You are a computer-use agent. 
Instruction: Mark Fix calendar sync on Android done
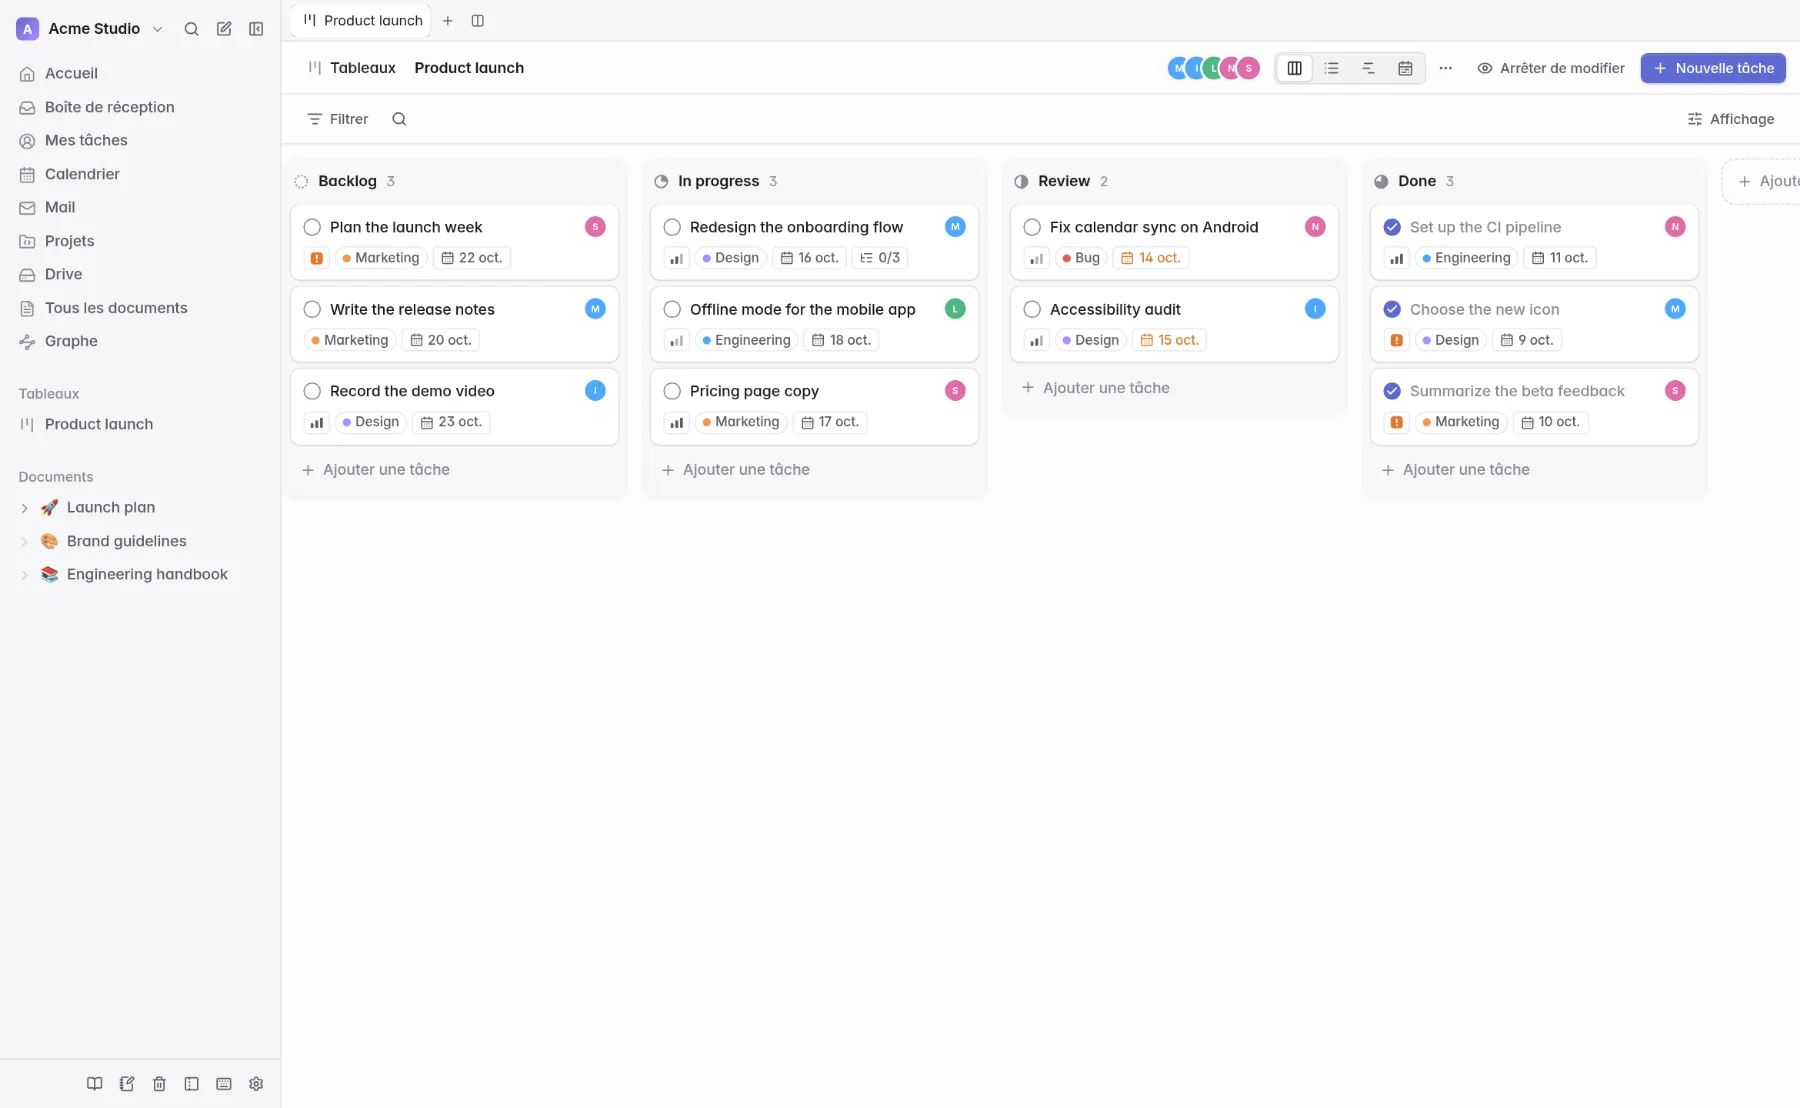(1032, 227)
